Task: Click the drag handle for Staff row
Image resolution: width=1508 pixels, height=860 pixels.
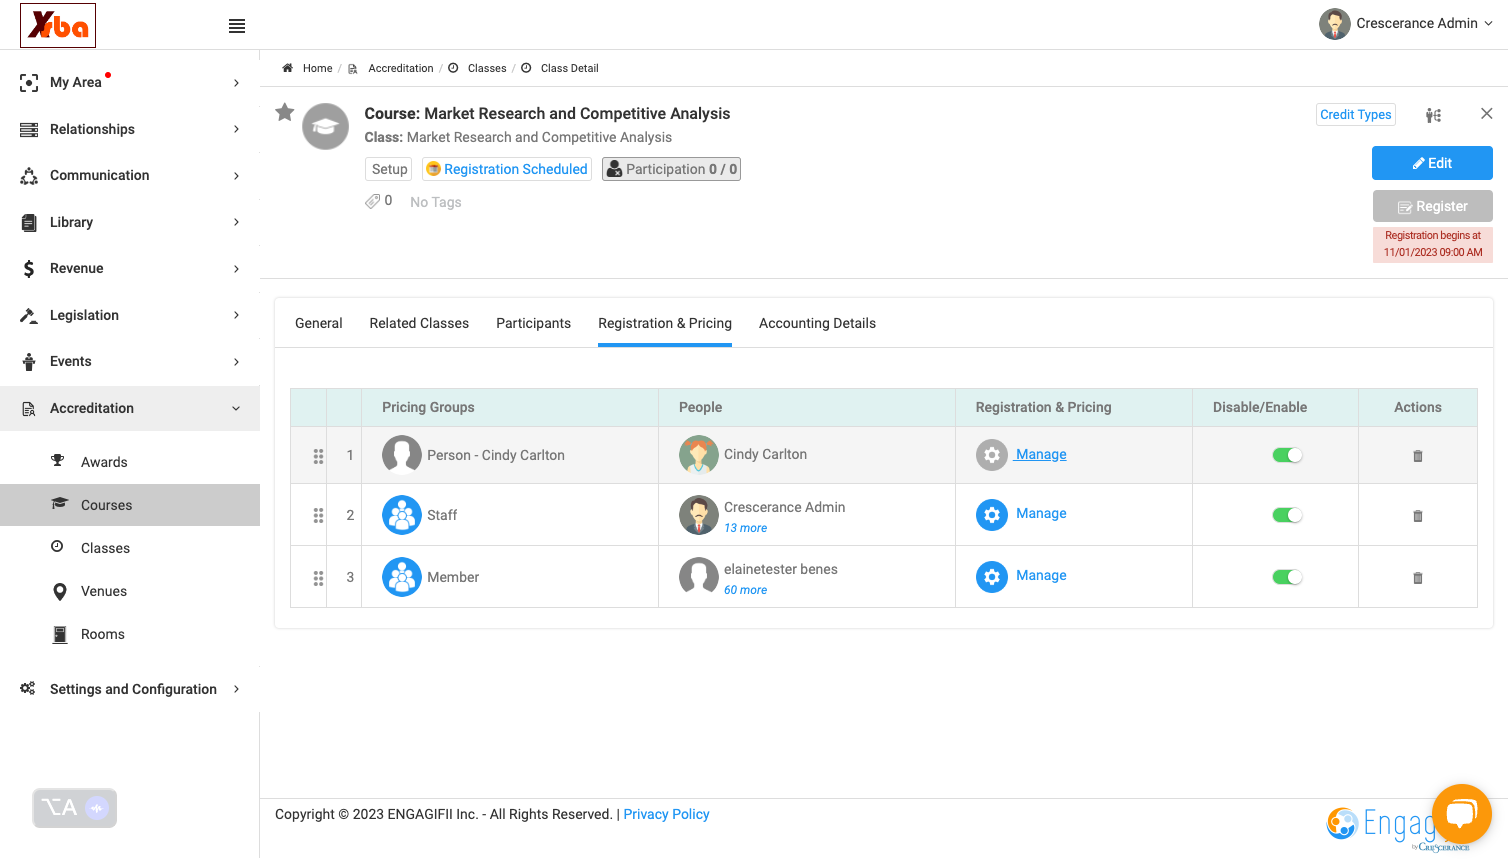Action: tap(318, 516)
